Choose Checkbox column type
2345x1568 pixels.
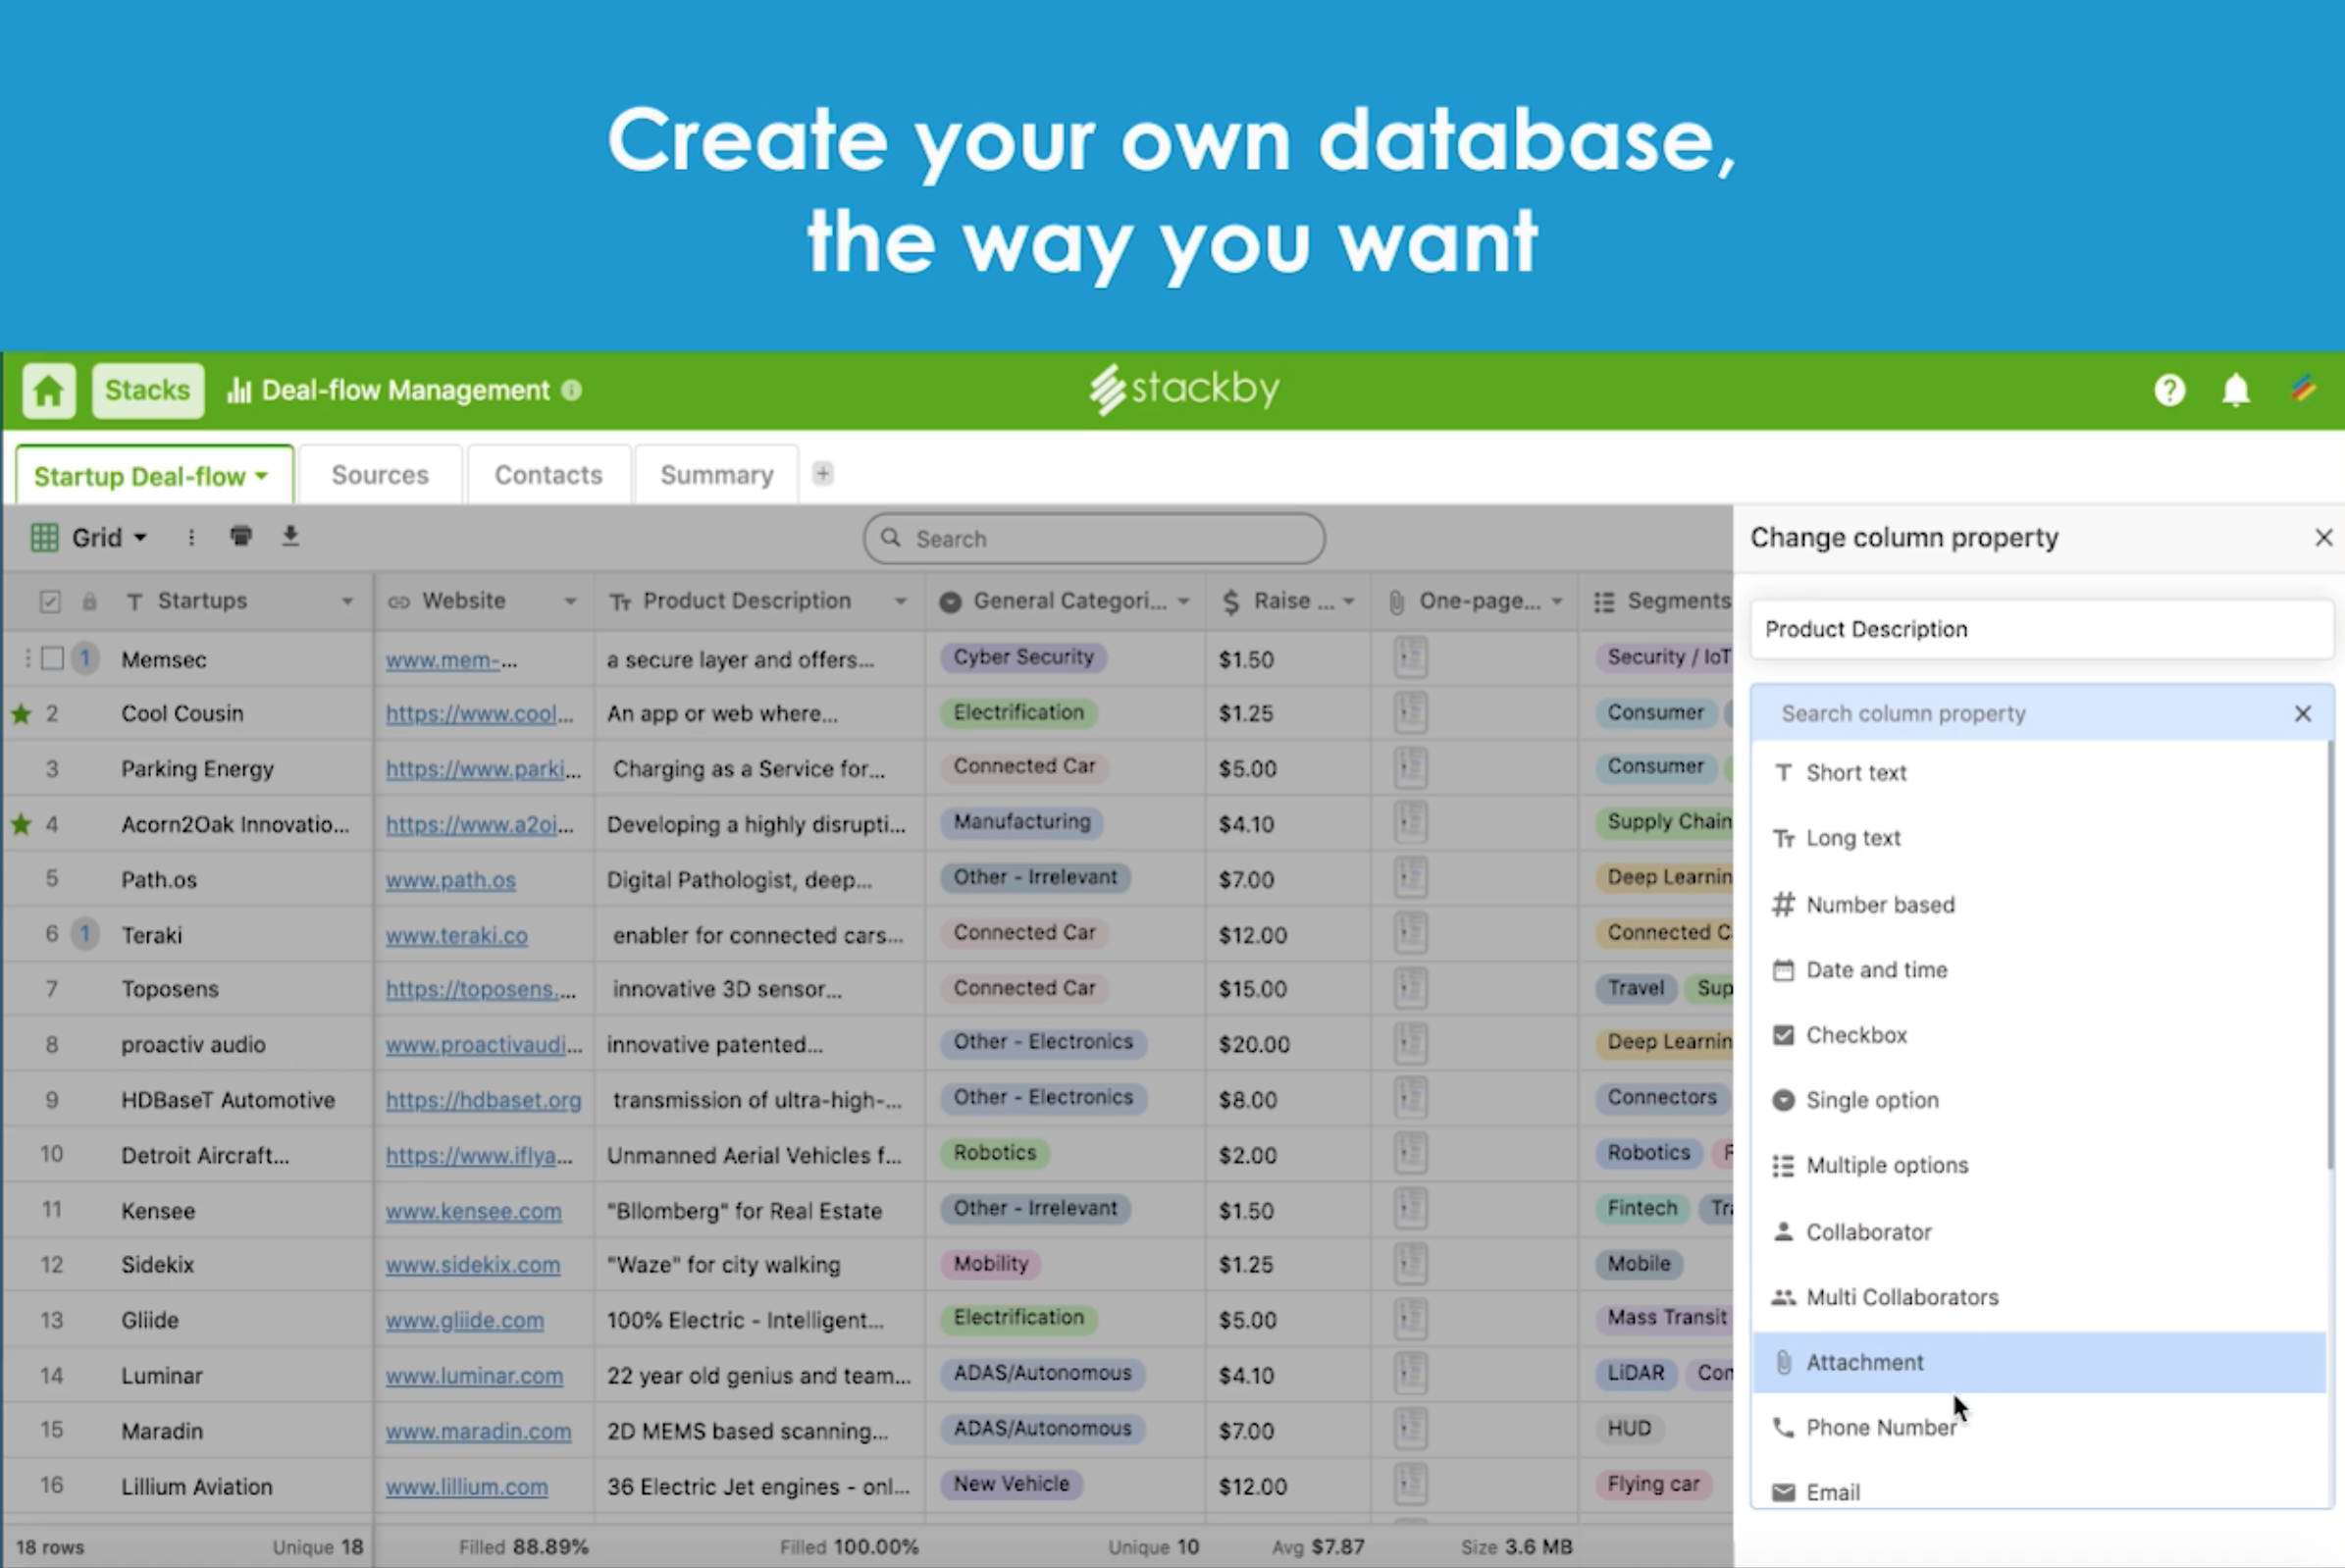(x=2040, y=1035)
